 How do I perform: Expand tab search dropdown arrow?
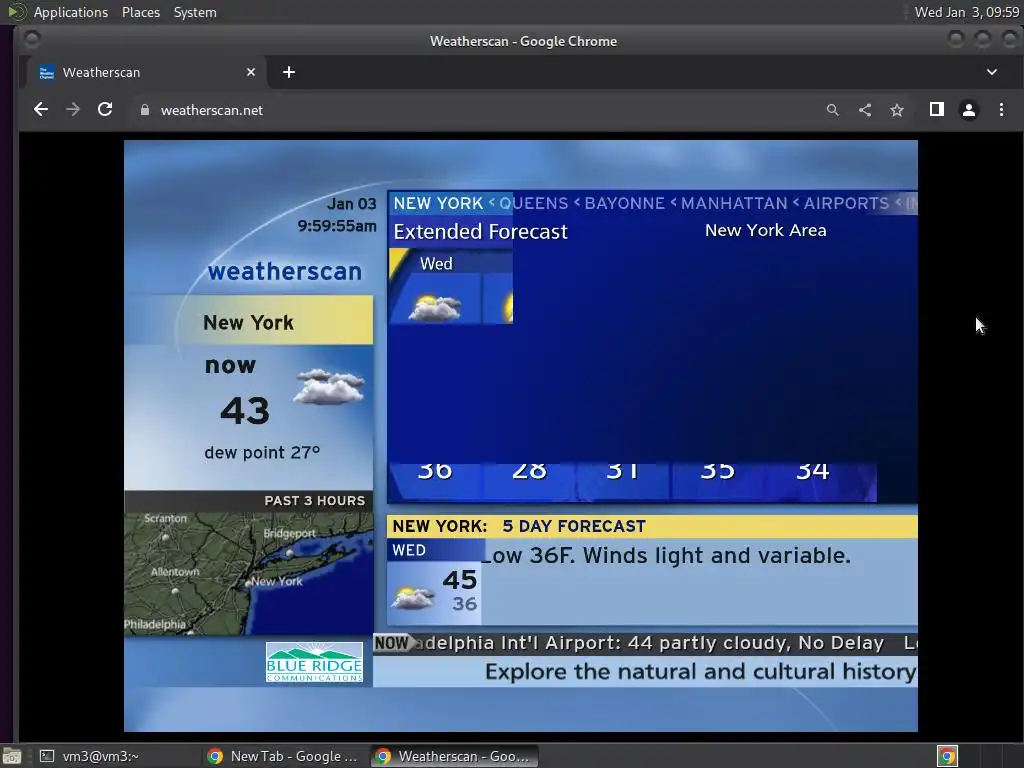[991, 72]
